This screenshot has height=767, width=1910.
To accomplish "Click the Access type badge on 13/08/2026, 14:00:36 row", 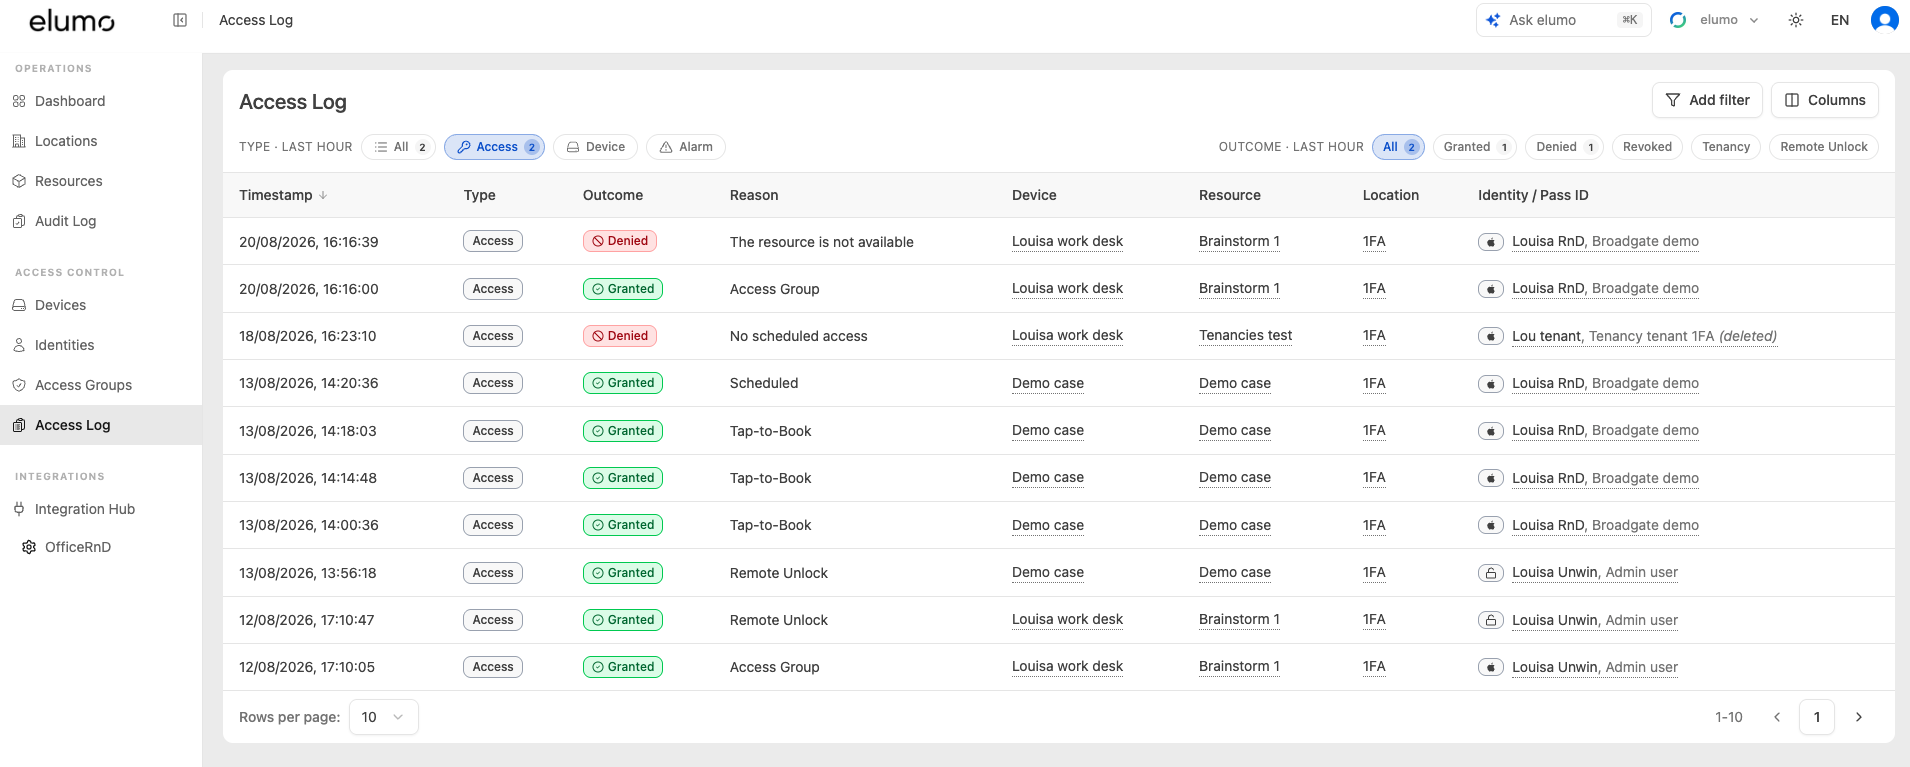I will point(493,525).
